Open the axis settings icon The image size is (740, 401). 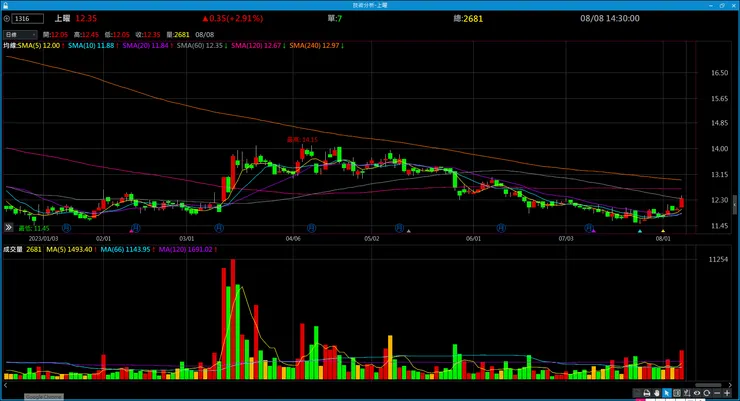pos(687,393)
